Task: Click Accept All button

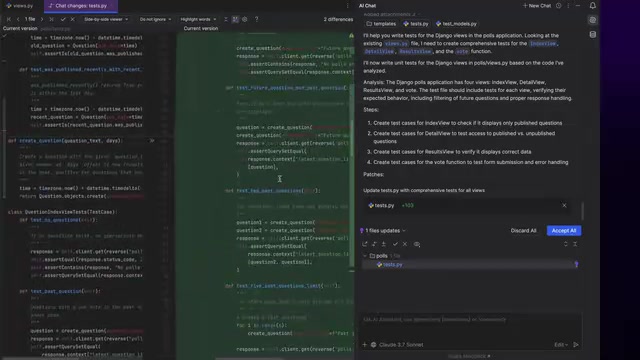Action: (x=564, y=231)
